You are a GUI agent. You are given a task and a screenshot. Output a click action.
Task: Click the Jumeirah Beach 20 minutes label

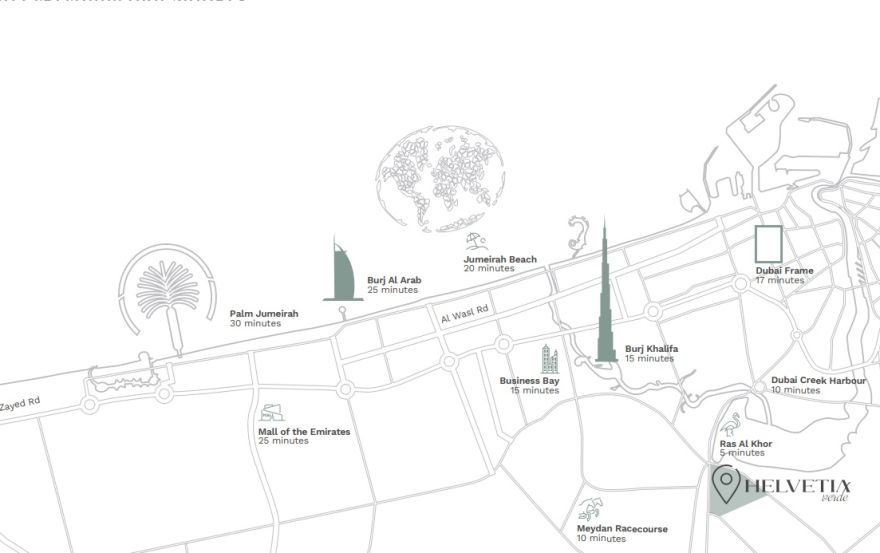point(499,263)
